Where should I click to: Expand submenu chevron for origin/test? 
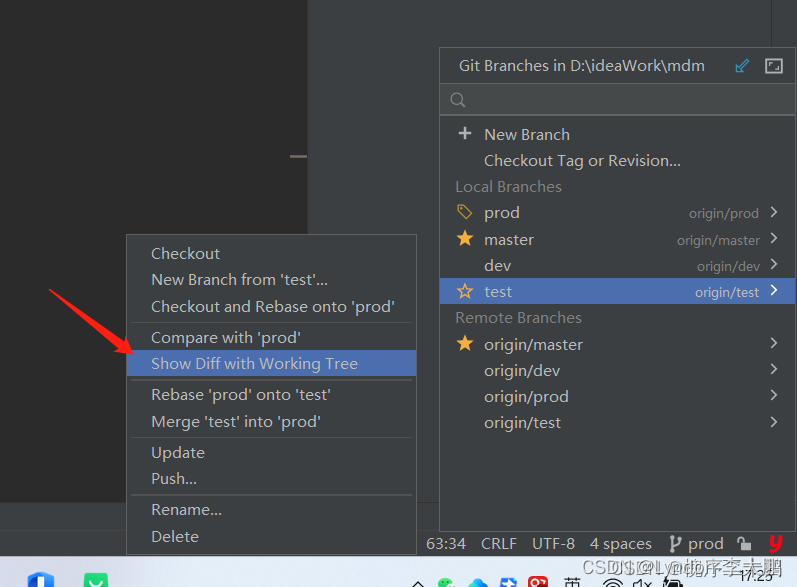(774, 421)
